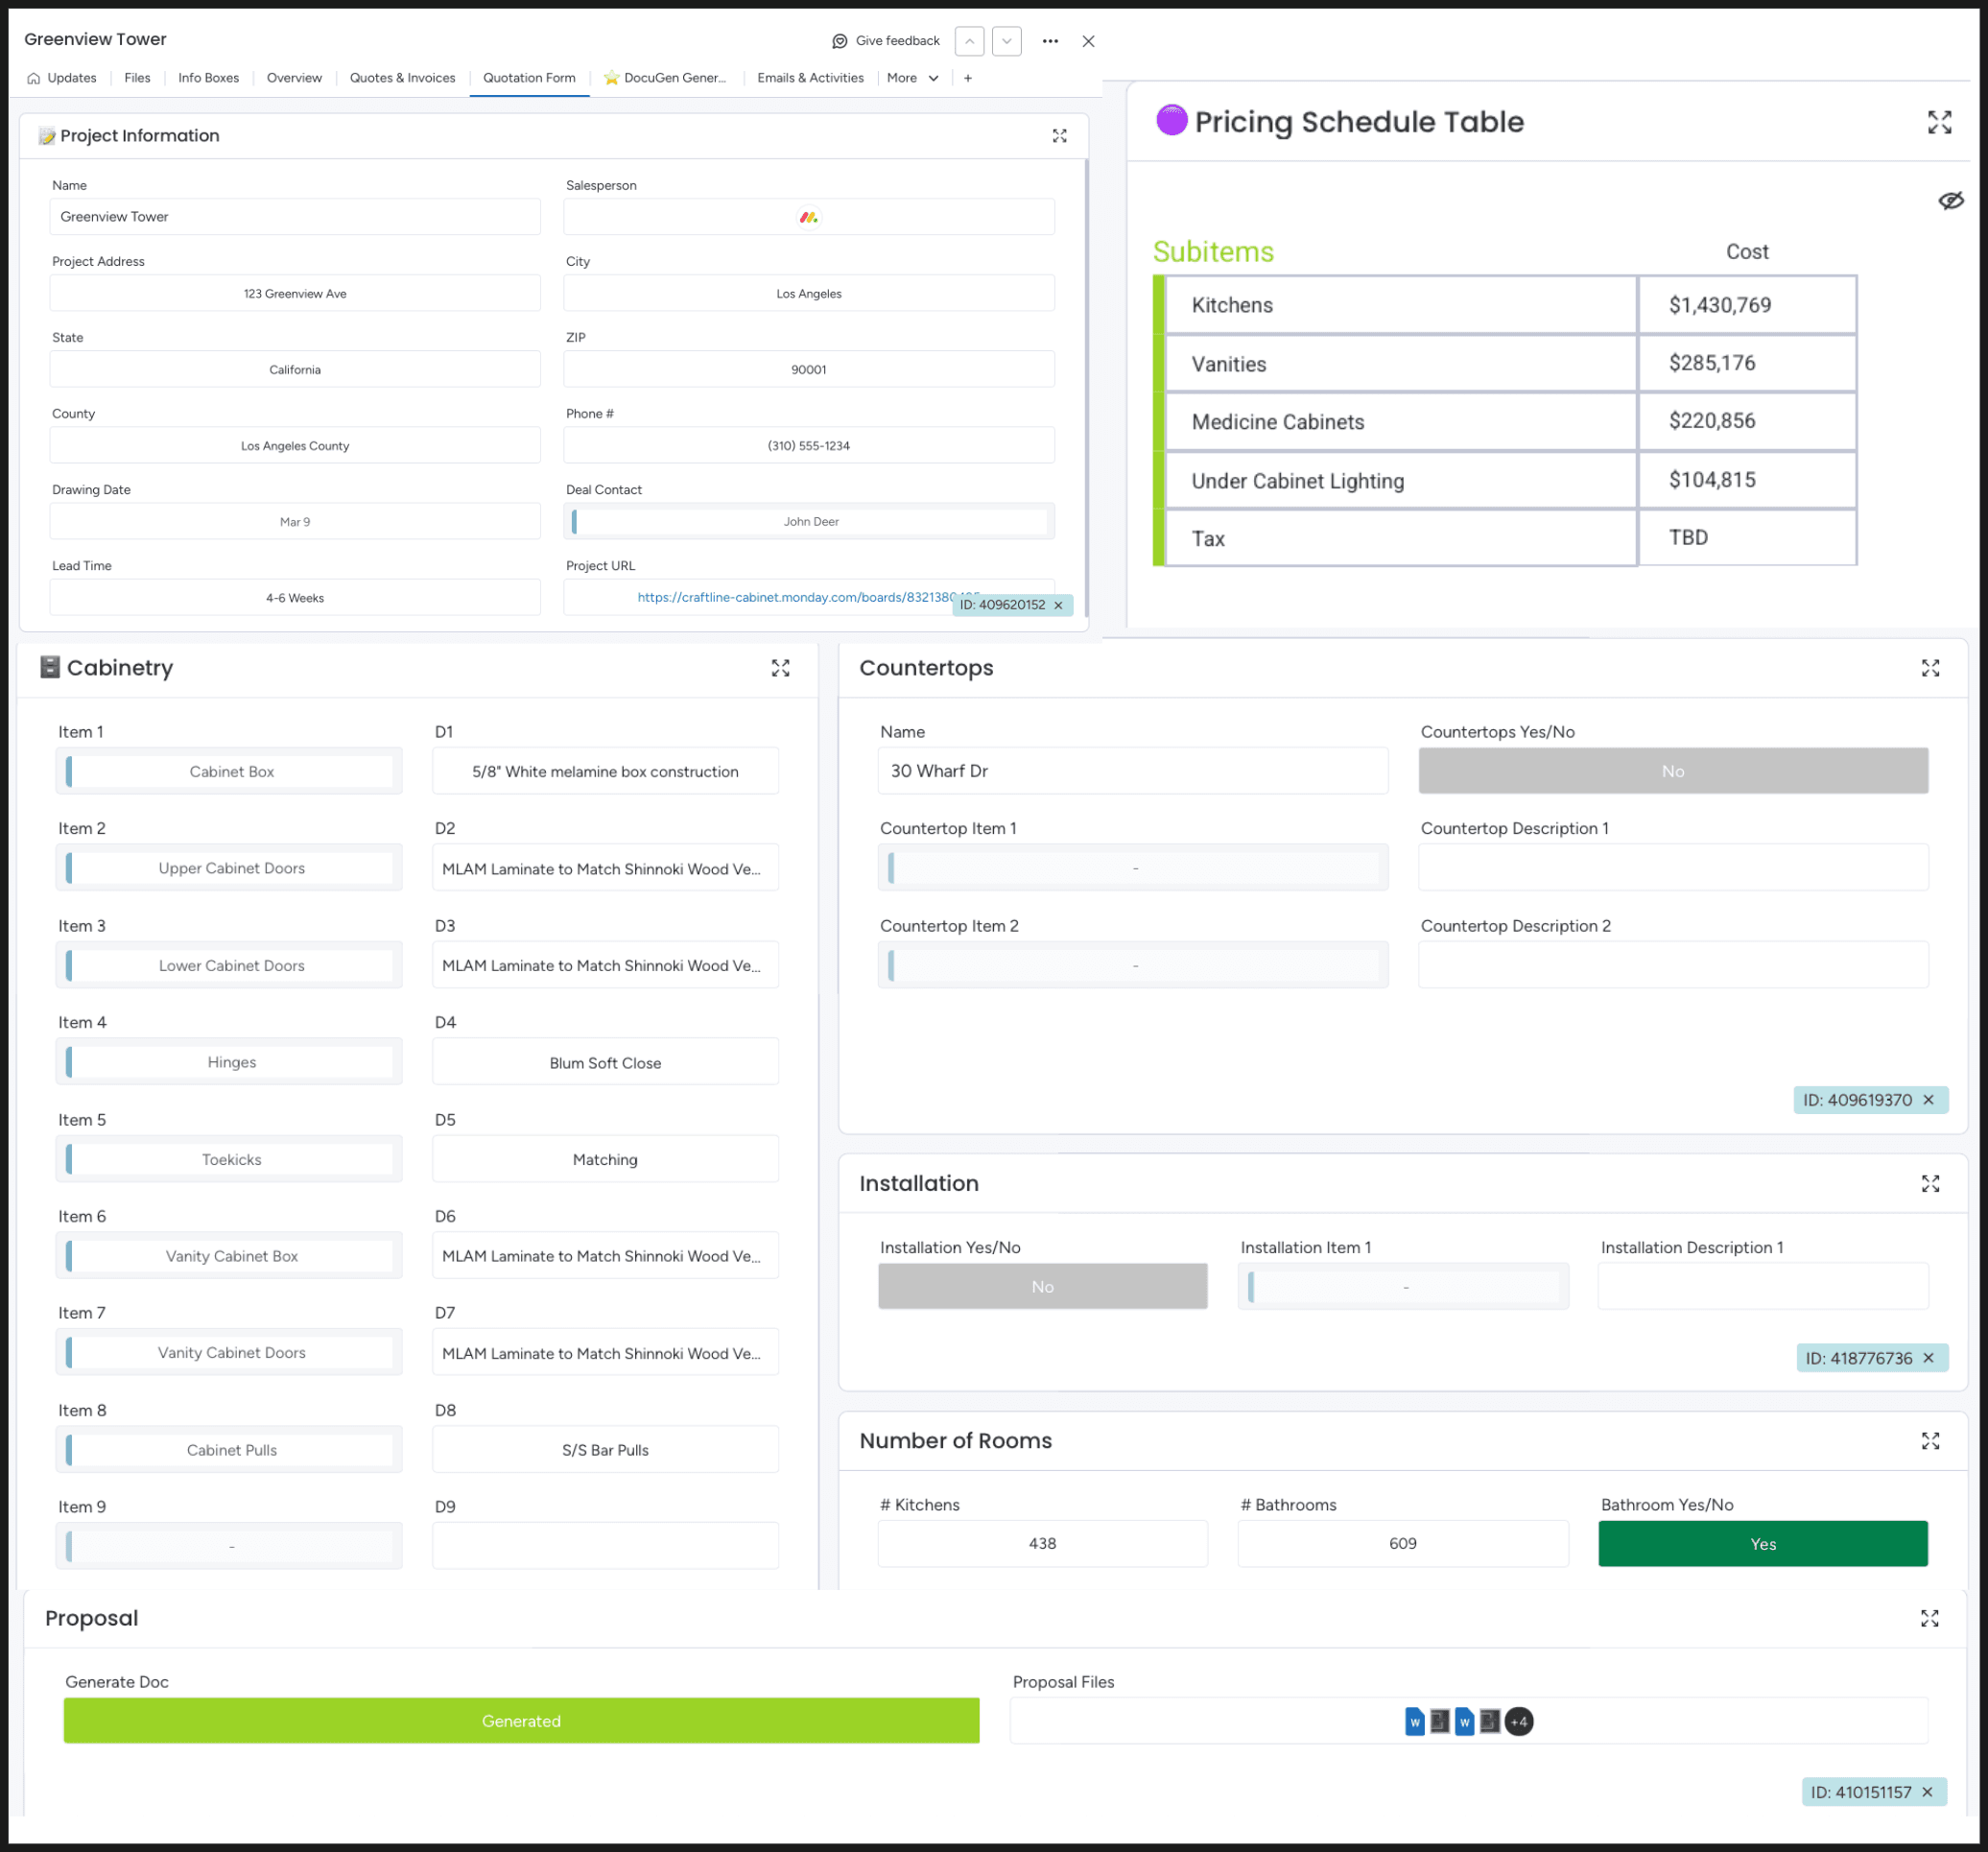The width and height of the screenshot is (1988, 1852).
Task: Click the Name field with Greenview Tower
Action: pos(295,217)
